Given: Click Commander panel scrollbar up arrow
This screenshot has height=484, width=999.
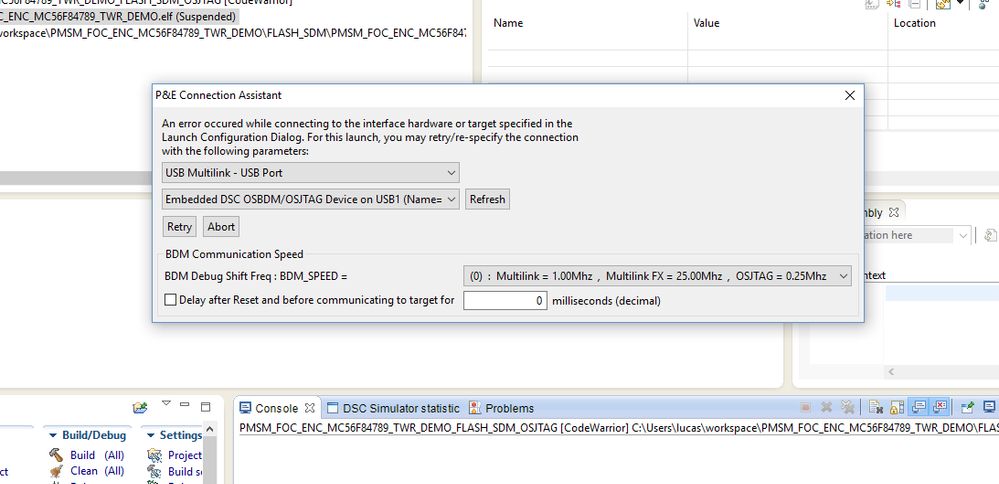Looking at the screenshot, I should tap(210, 430).
